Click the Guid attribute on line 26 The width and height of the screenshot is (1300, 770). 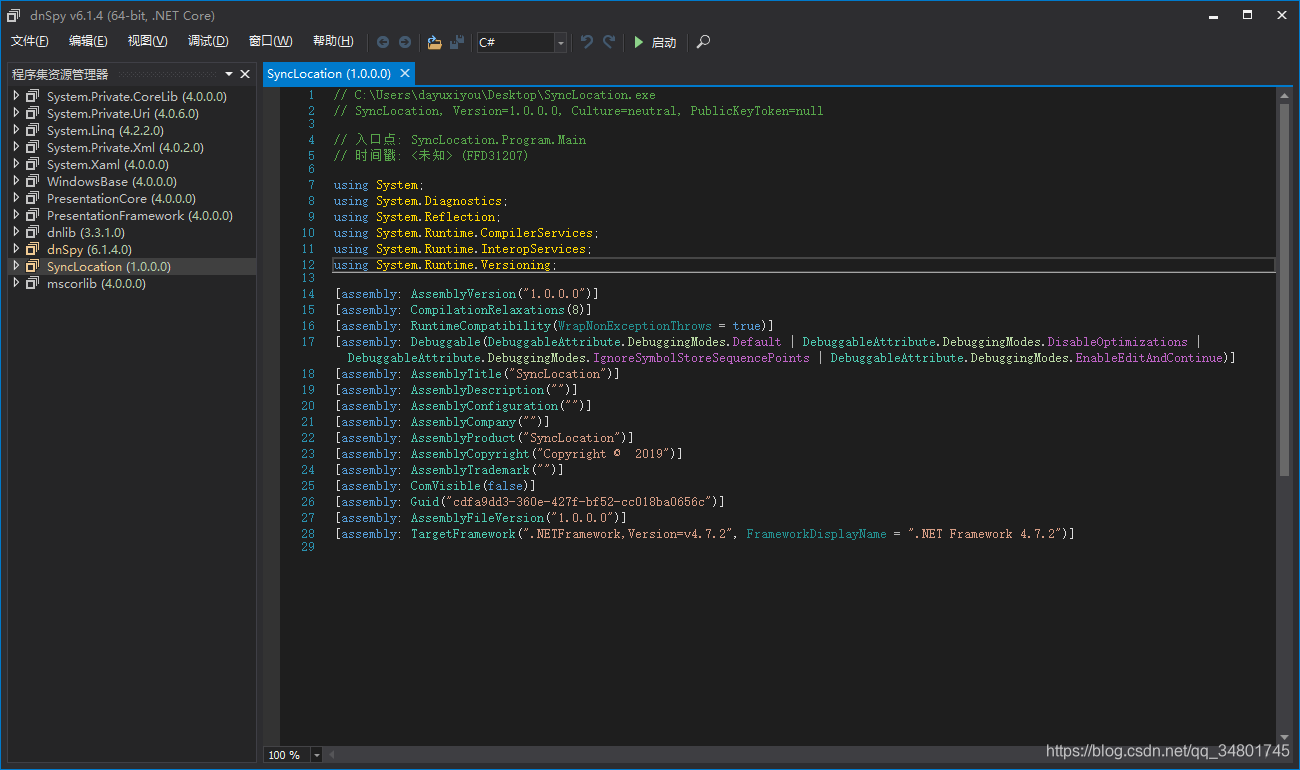424,502
